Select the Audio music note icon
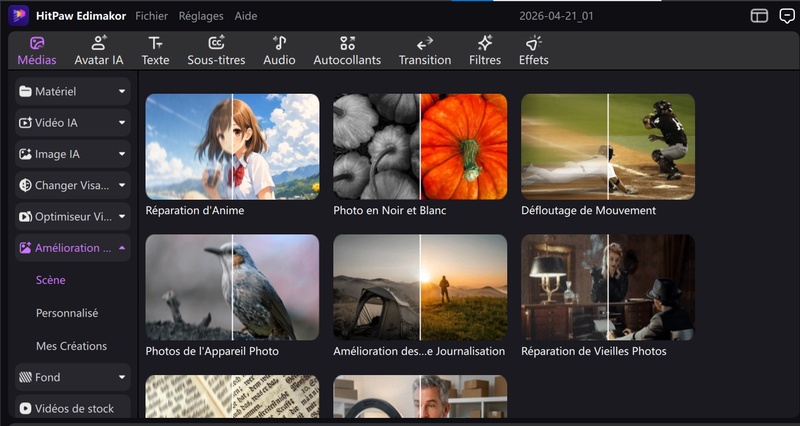The image size is (800, 426). (x=279, y=43)
